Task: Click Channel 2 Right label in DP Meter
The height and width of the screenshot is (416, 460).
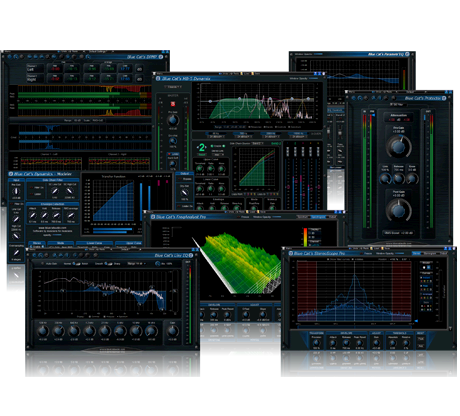Action: [35, 79]
